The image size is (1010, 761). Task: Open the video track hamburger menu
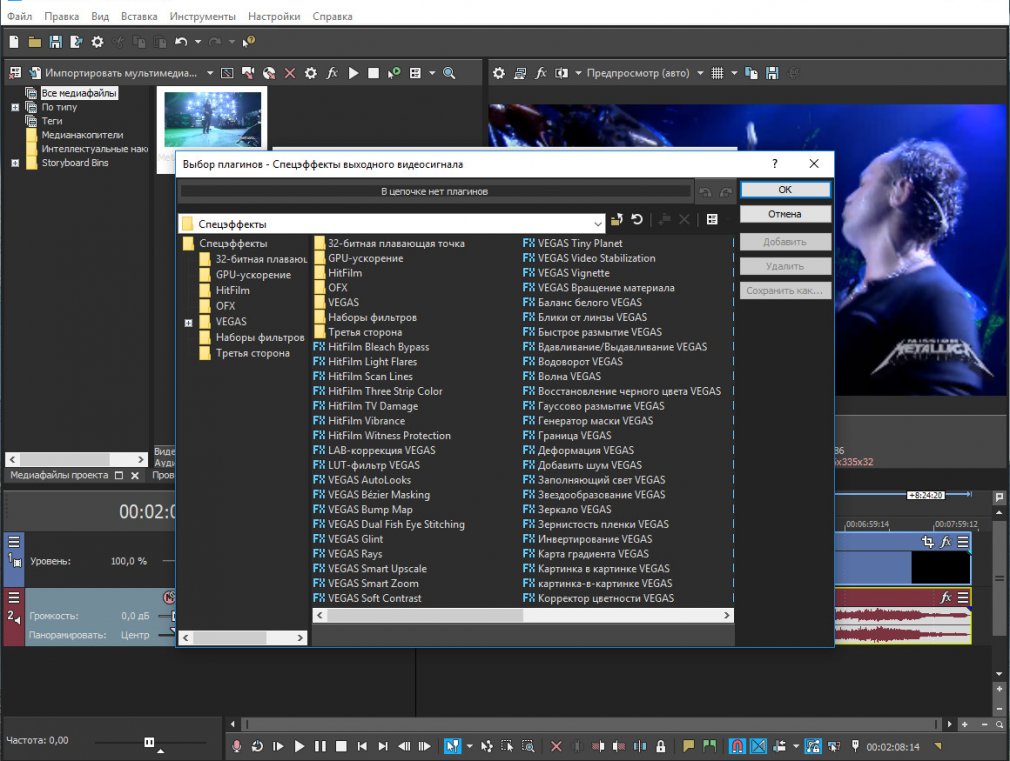(x=14, y=542)
